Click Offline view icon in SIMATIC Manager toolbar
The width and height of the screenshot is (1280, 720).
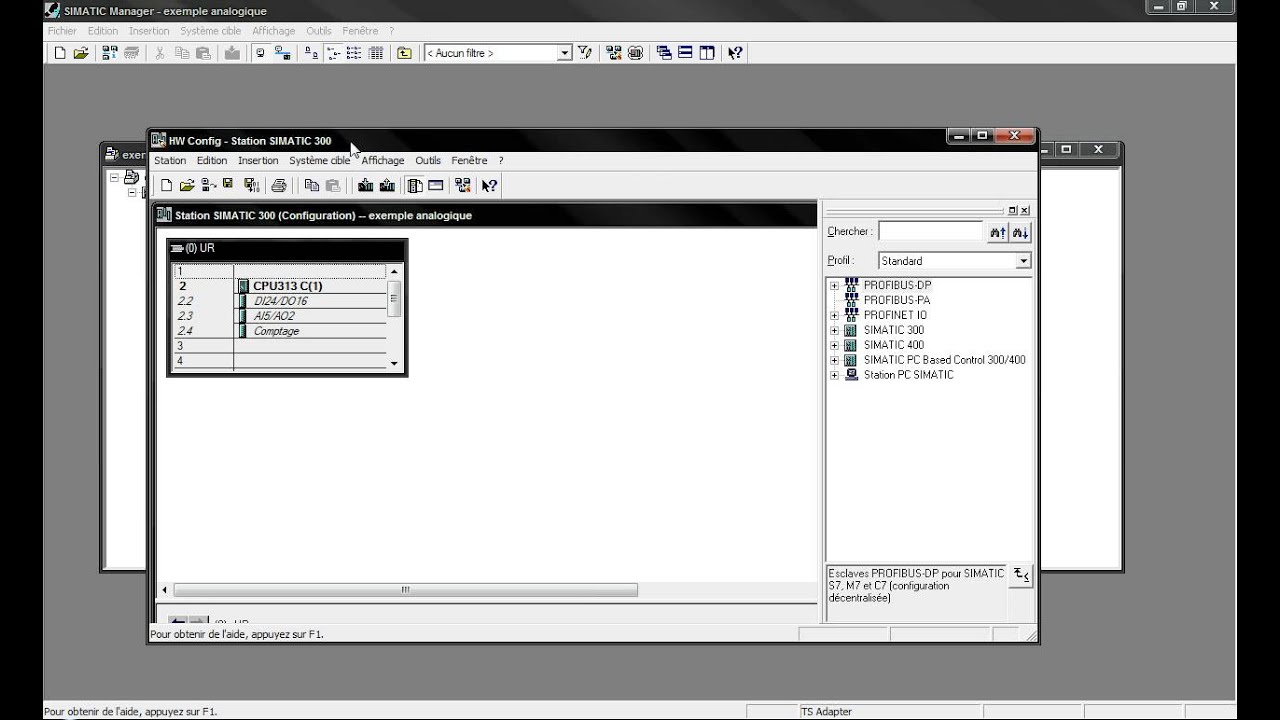[x=260, y=53]
